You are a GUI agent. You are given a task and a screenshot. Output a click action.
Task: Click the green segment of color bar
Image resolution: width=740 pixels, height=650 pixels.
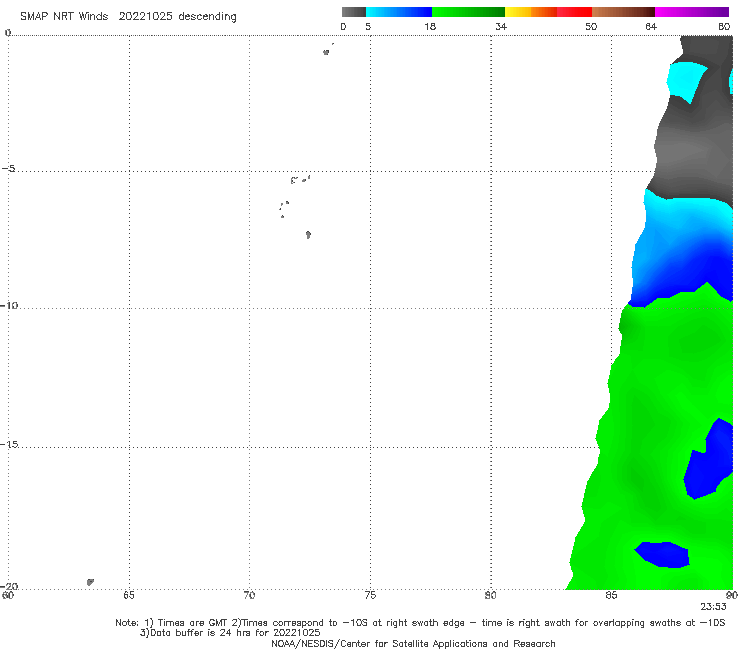468,12
